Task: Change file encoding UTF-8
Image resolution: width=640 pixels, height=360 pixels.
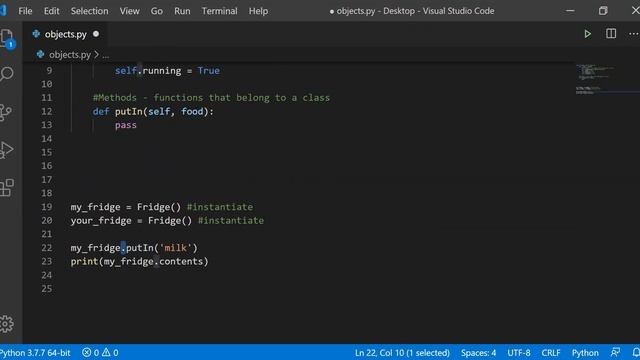Action: [x=519, y=352]
